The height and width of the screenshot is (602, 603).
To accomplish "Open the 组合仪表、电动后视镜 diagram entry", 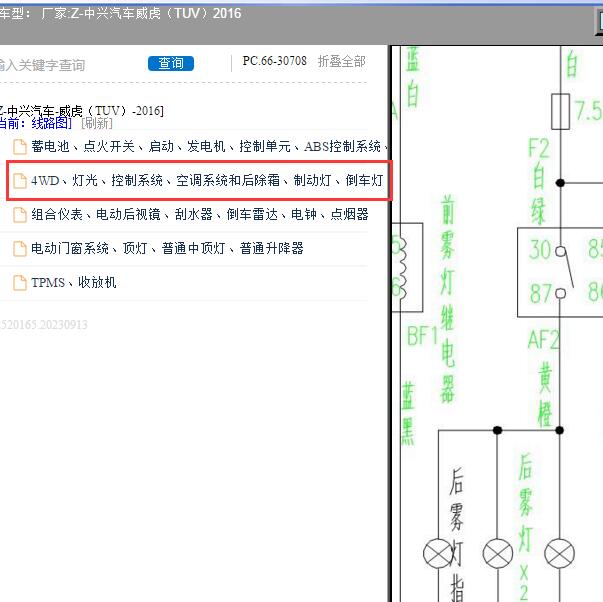I will pos(200,214).
